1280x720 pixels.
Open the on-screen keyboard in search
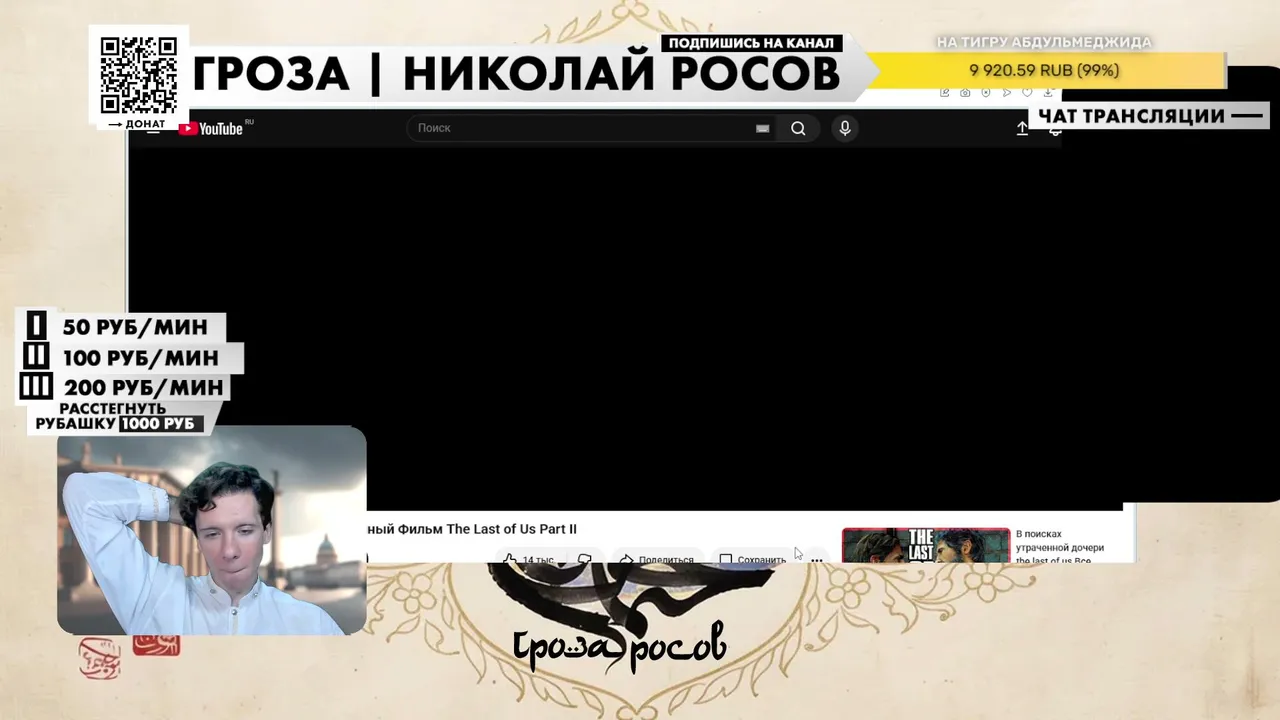point(762,128)
